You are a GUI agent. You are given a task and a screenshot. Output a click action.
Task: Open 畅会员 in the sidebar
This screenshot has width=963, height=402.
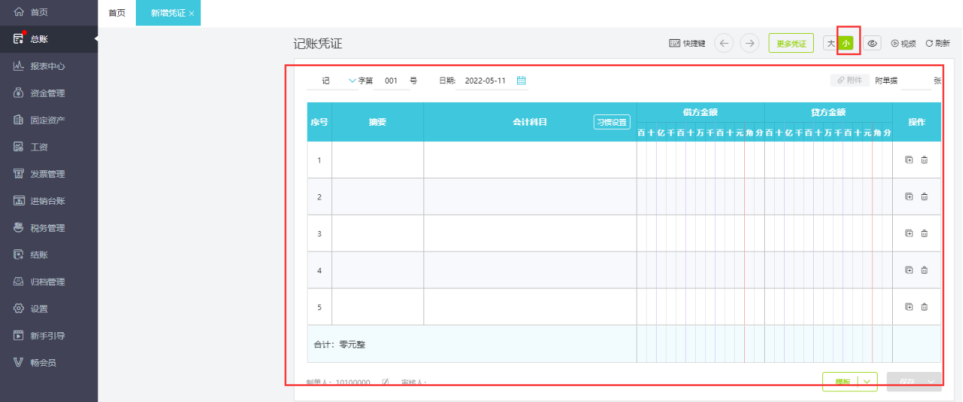(43, 363)
